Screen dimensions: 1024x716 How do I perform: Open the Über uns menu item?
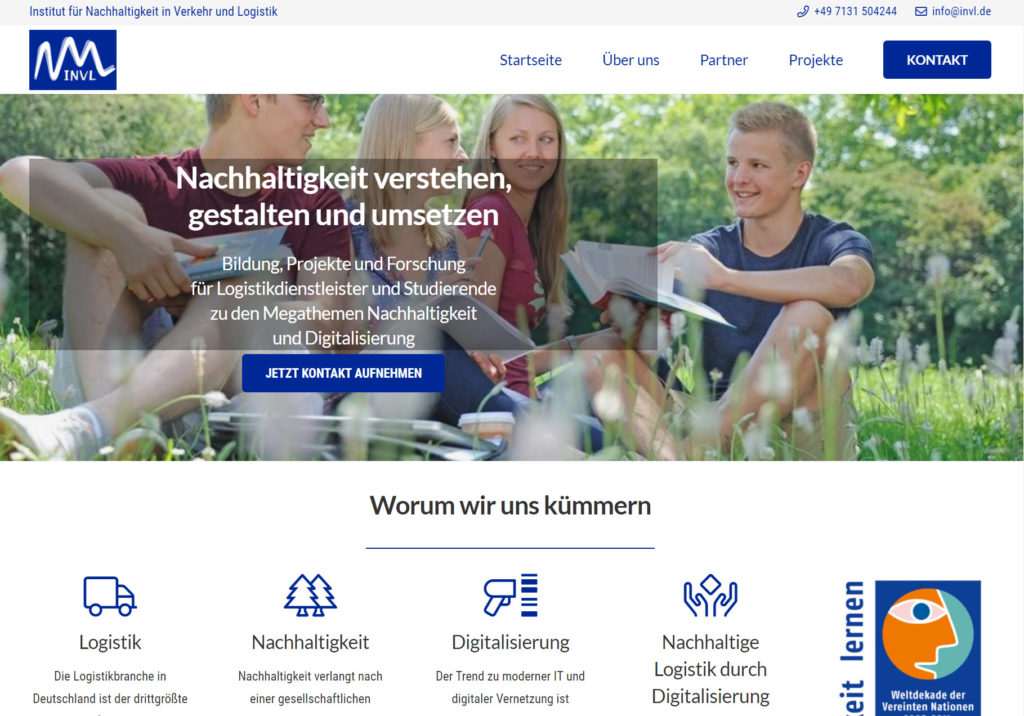[x=630, y=60]
